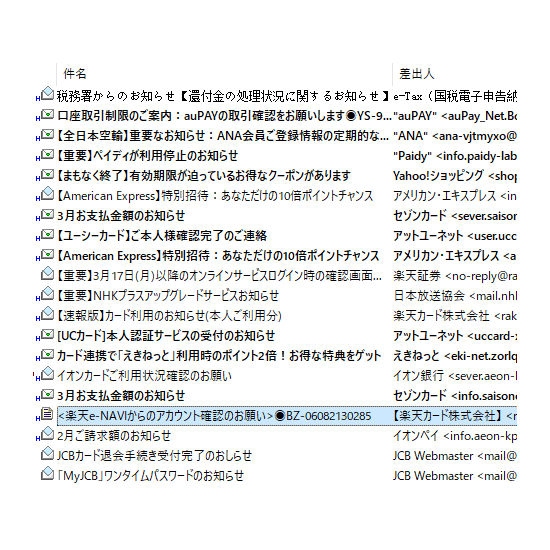Click envelope icon of 税務署からのお知らせ mail
Image resolution: width=550 pixels, height=550 pixels.
[47, 94]
